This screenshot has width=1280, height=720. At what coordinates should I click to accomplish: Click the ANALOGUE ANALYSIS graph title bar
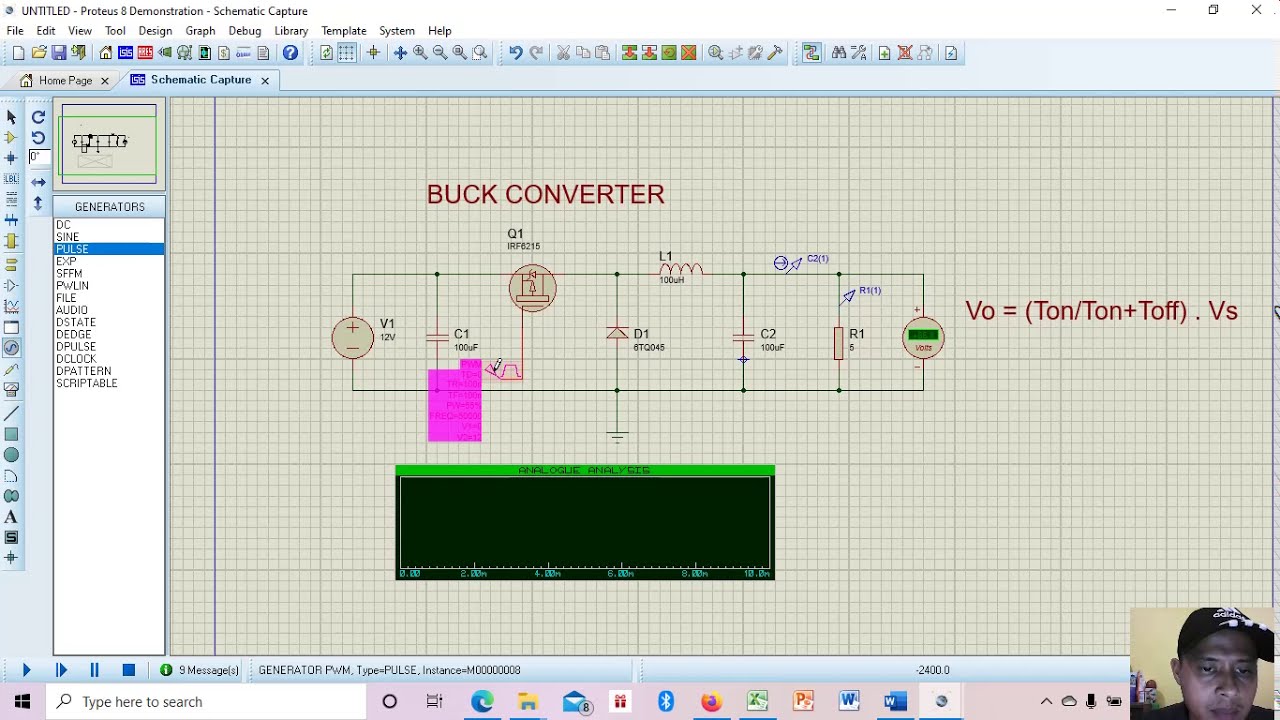585,470
